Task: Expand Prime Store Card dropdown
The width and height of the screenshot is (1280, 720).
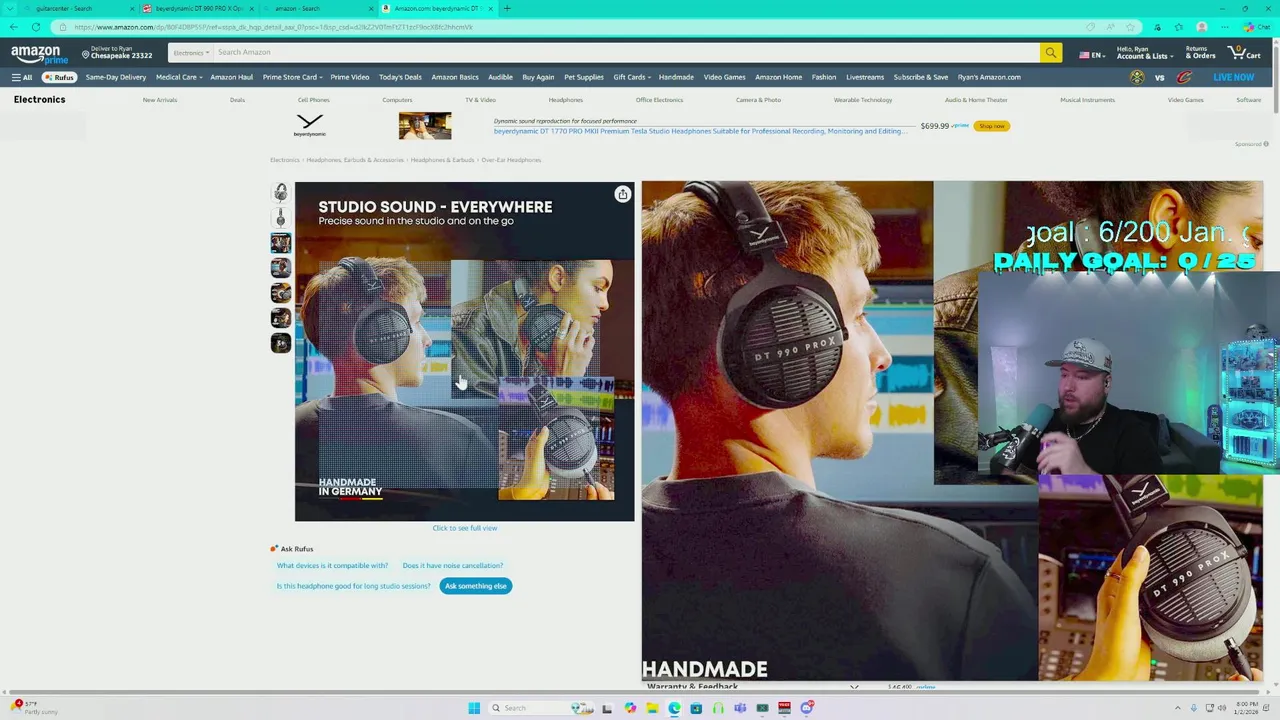Action: [292, 77]
